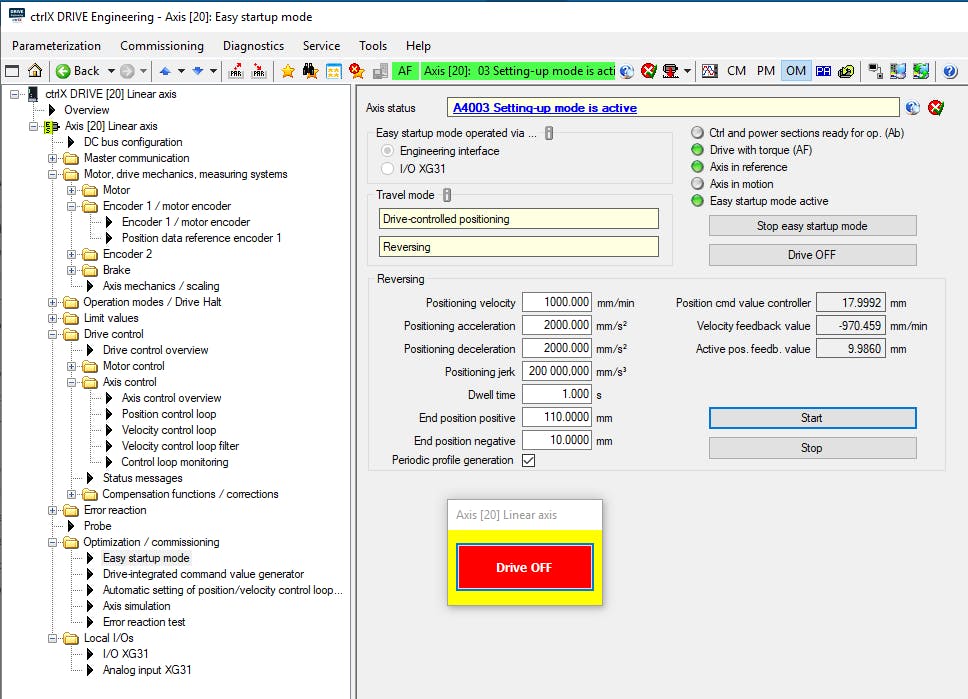Click the gray Drive OFF button
This screenshot has width=968, height=699.
[812, 255]
